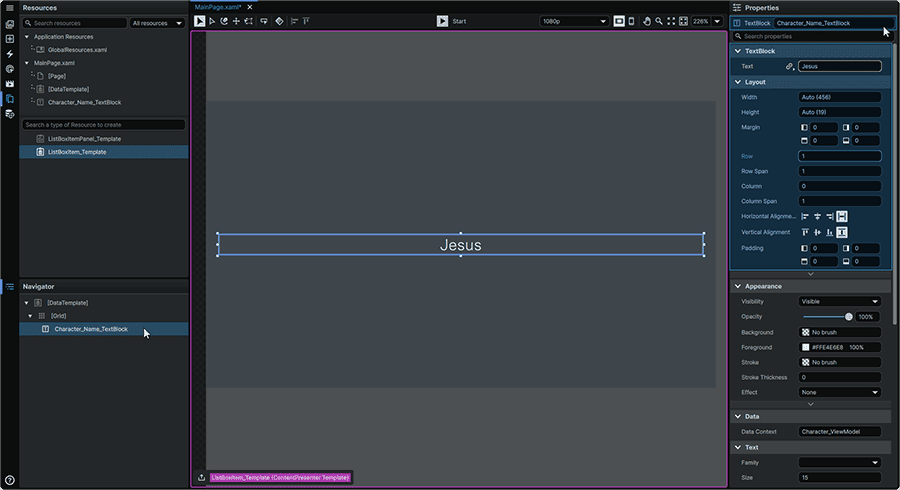The height and width of the screenshot is (490, 900).
Task: Switch to landscape screen orientation
Action: 619,21
